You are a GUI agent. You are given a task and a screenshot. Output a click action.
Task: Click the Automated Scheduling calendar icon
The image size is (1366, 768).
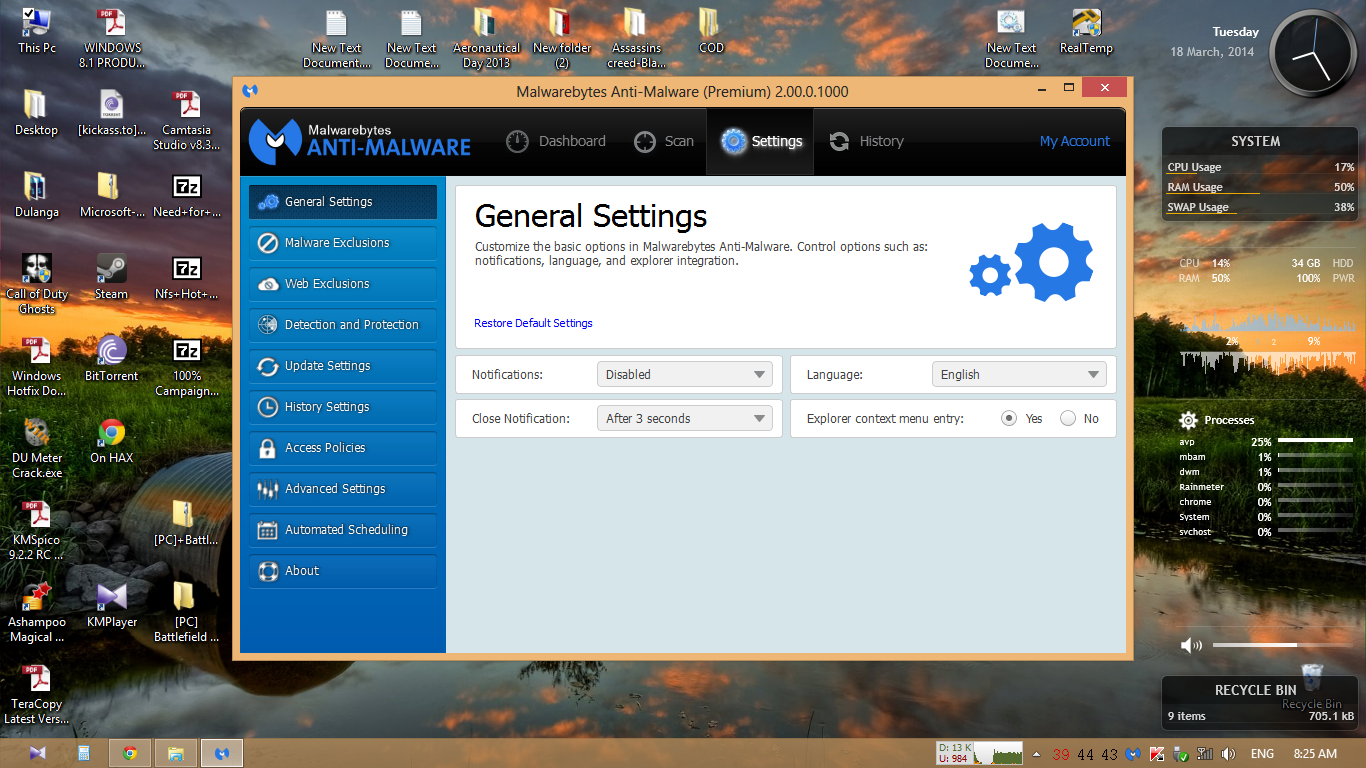(x=268, y=530)
